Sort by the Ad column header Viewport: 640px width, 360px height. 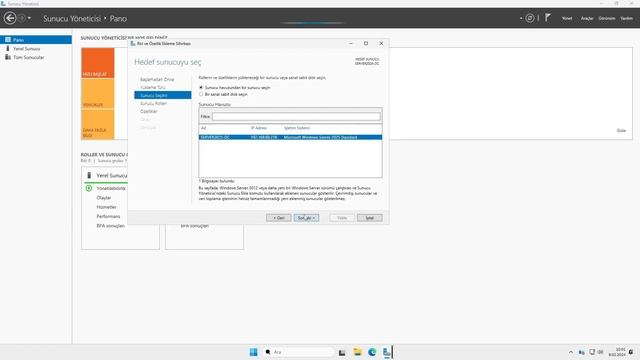click(203, 128)
